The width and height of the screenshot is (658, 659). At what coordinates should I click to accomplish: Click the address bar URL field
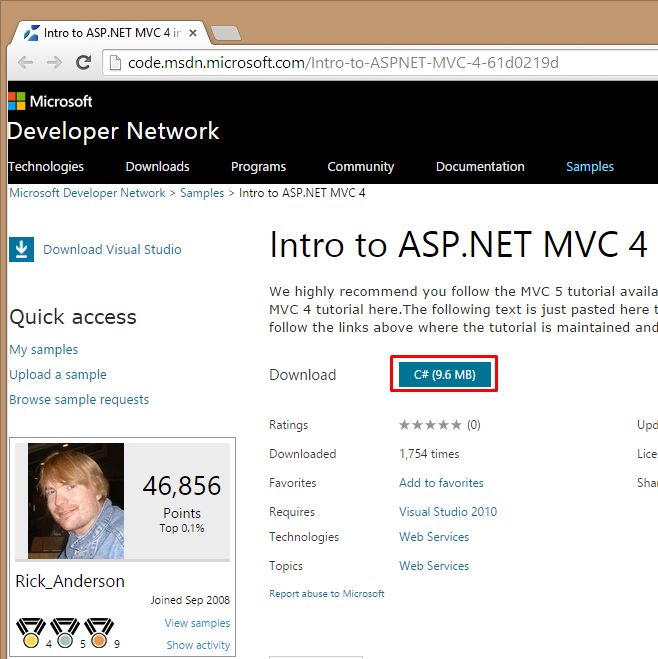coord(380,63)
